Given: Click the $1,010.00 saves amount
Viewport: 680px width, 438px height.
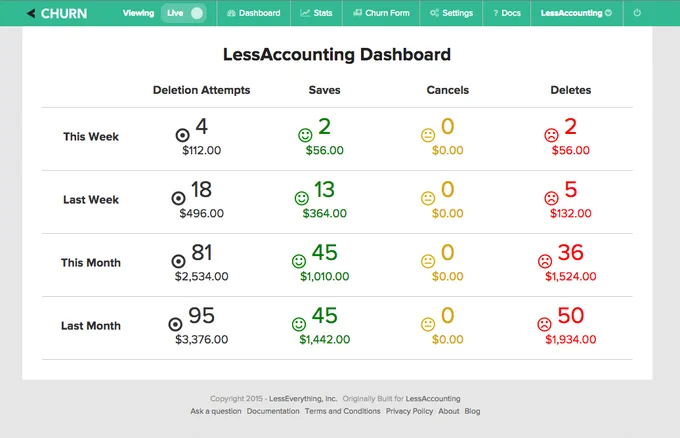Looking at the screenshot, I should coord(324,276).
